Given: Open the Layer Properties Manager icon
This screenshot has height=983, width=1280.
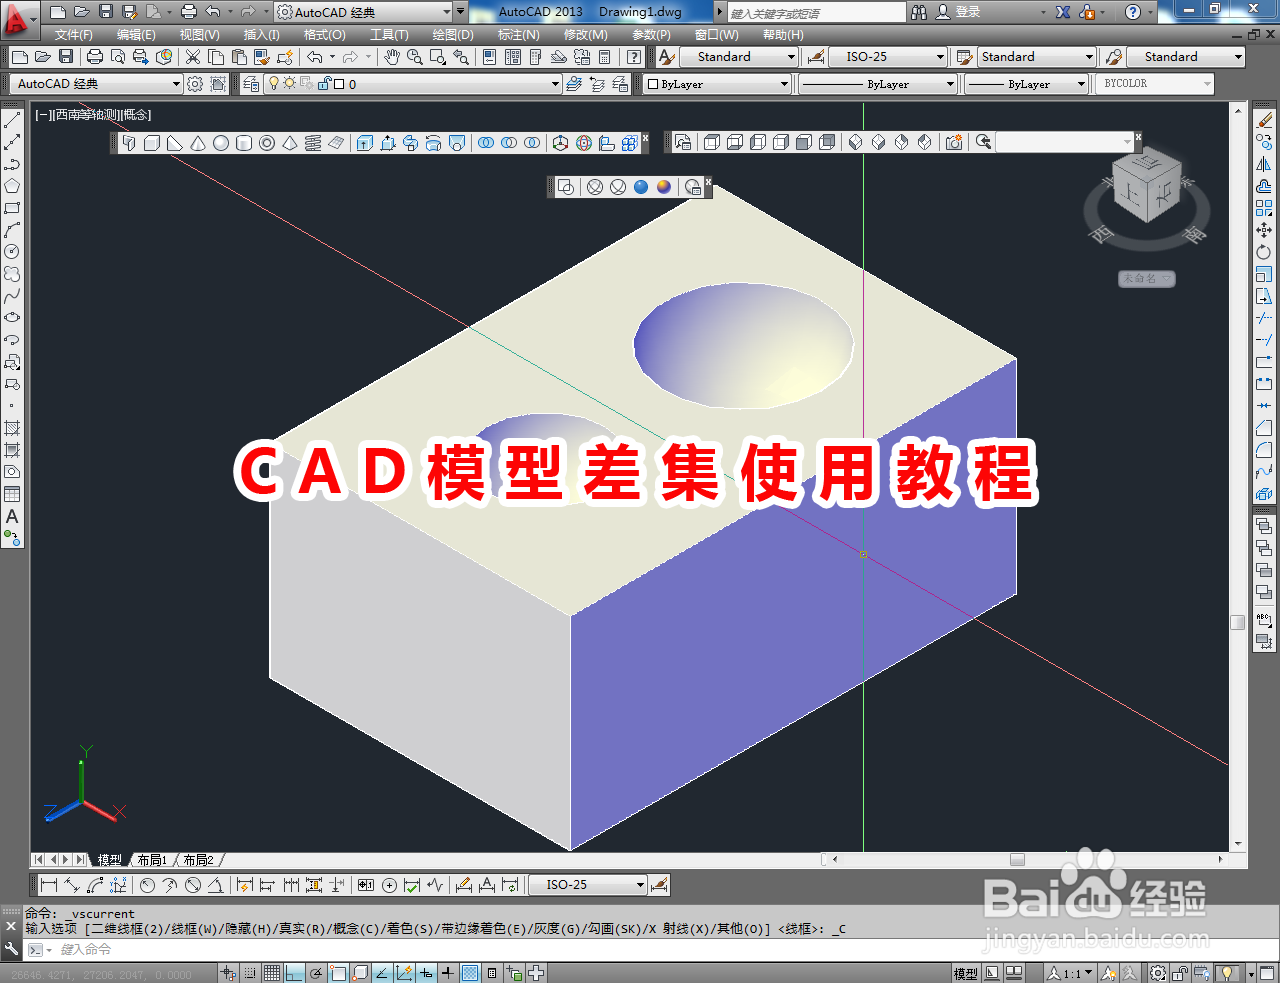Looking at the screenshot, I should [251, 84].
